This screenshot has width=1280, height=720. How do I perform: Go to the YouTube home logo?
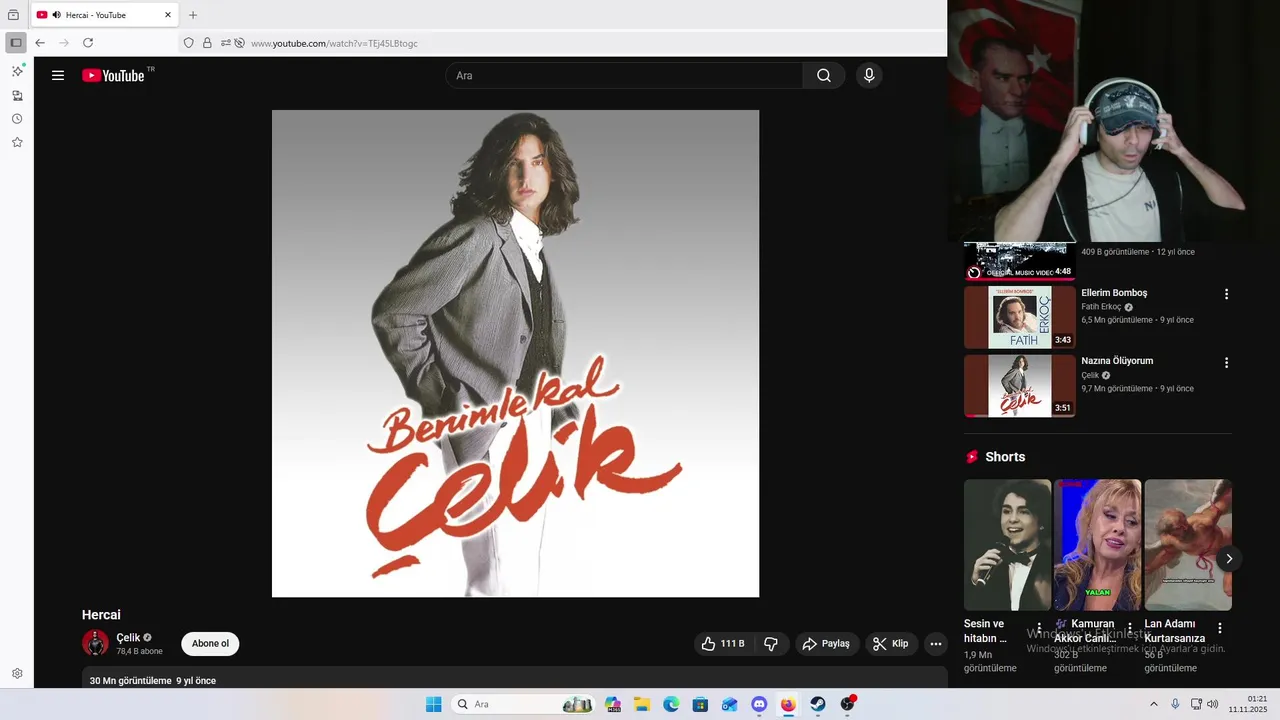113,75
